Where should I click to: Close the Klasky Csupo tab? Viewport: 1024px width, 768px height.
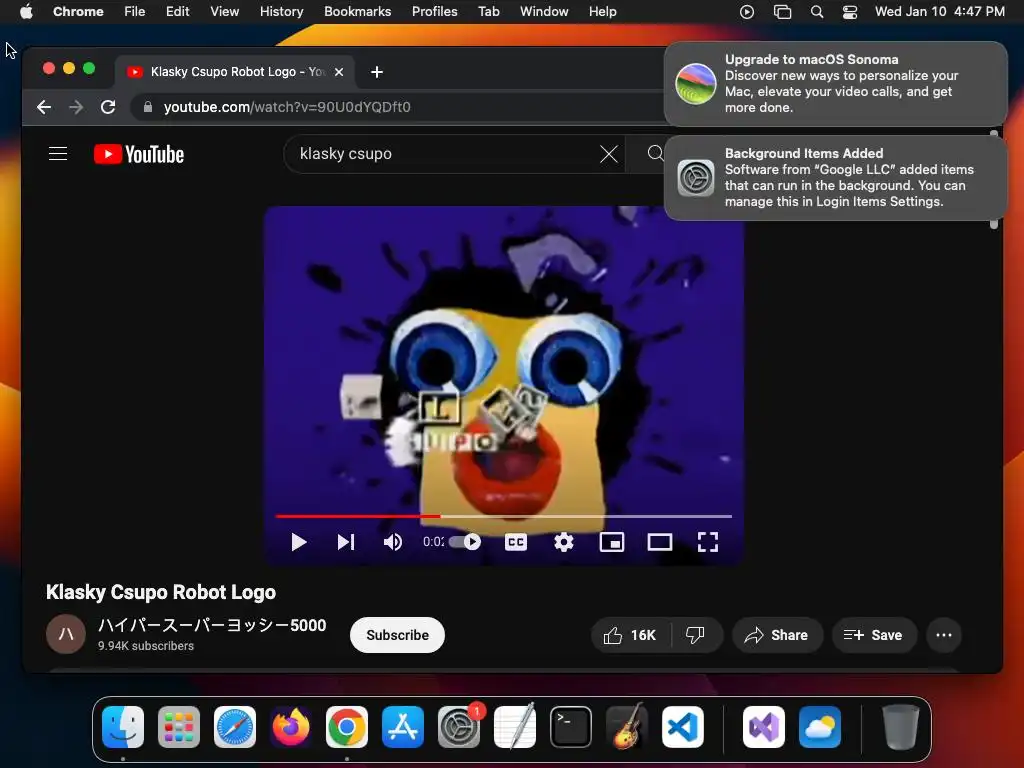339,72
